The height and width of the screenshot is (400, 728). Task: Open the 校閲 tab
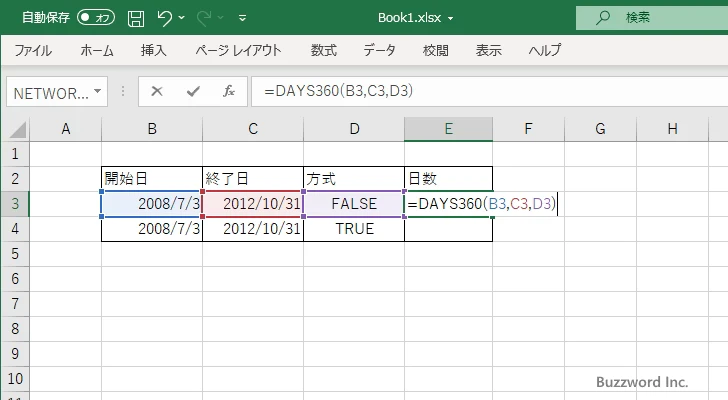coord(436,50)
